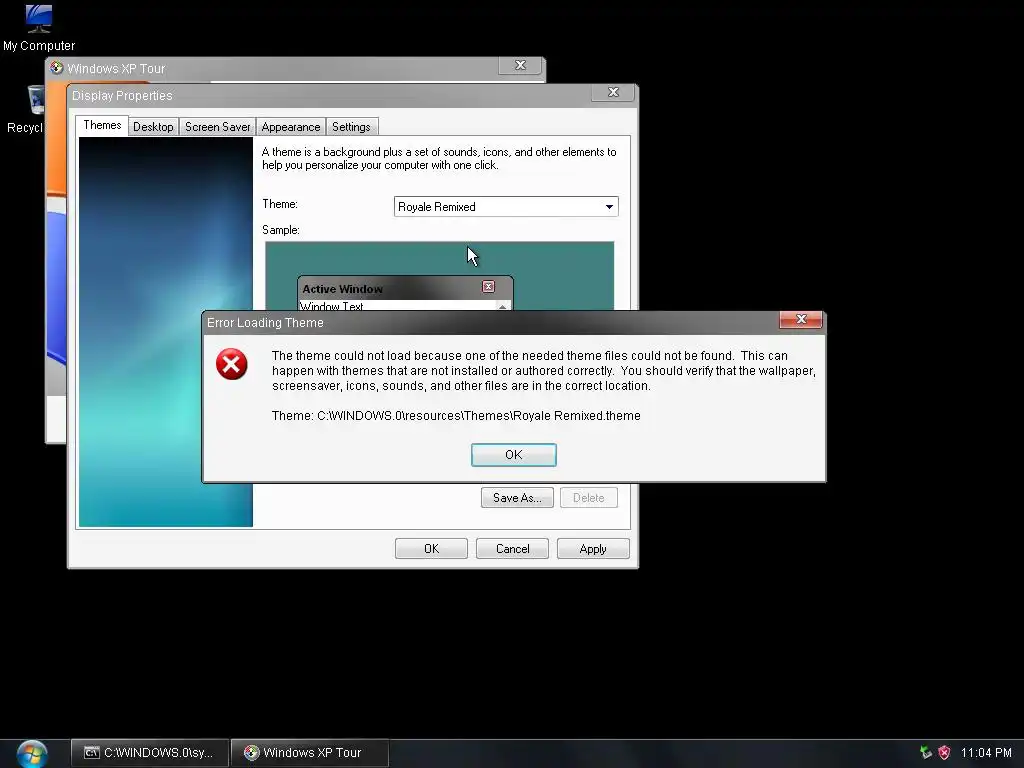Select Windows XP Tour taskbar button
The image size is (1024, 768).
(310, 753)
